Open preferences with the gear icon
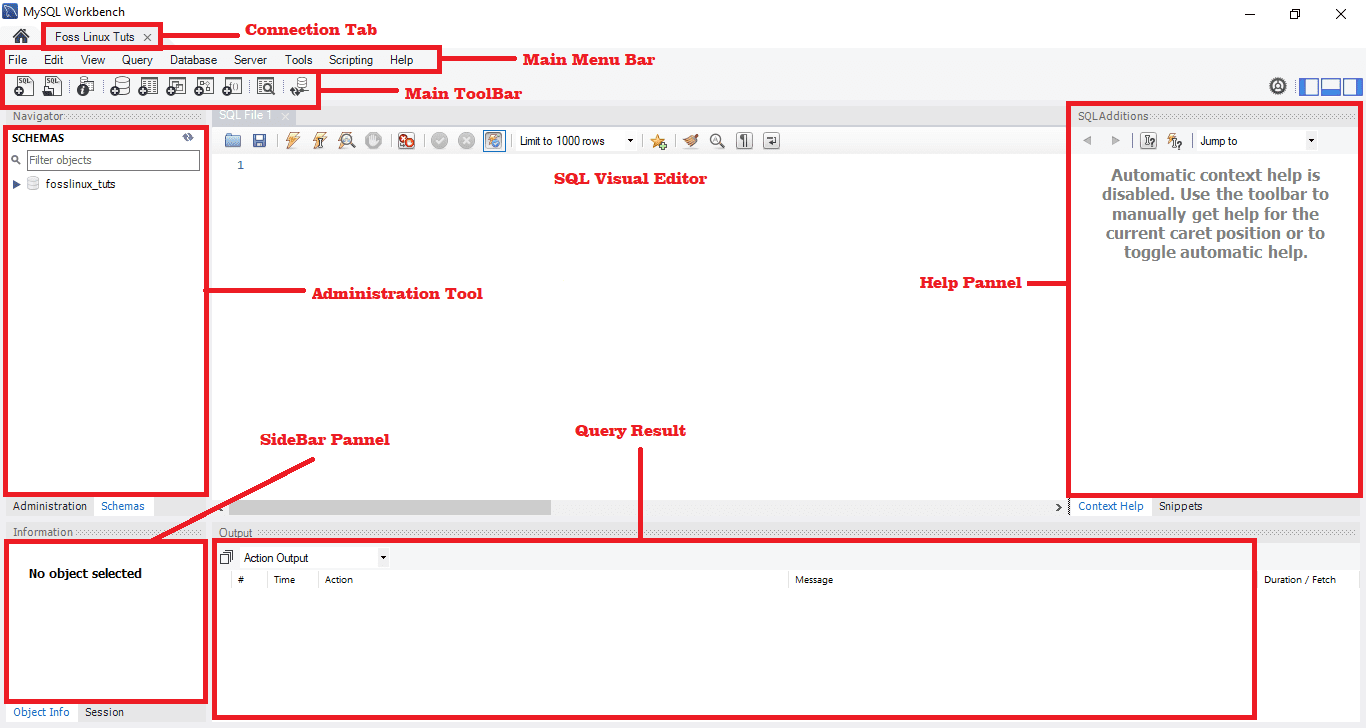 coord(1278,86)
